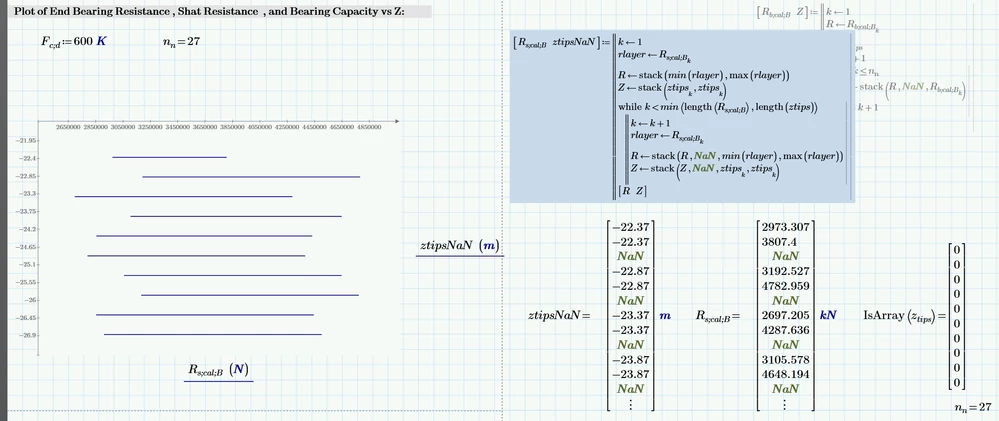Click the y-axis expression ztipsNaN (m)
Screen dimensions: 999x421
tap(459, 246)
